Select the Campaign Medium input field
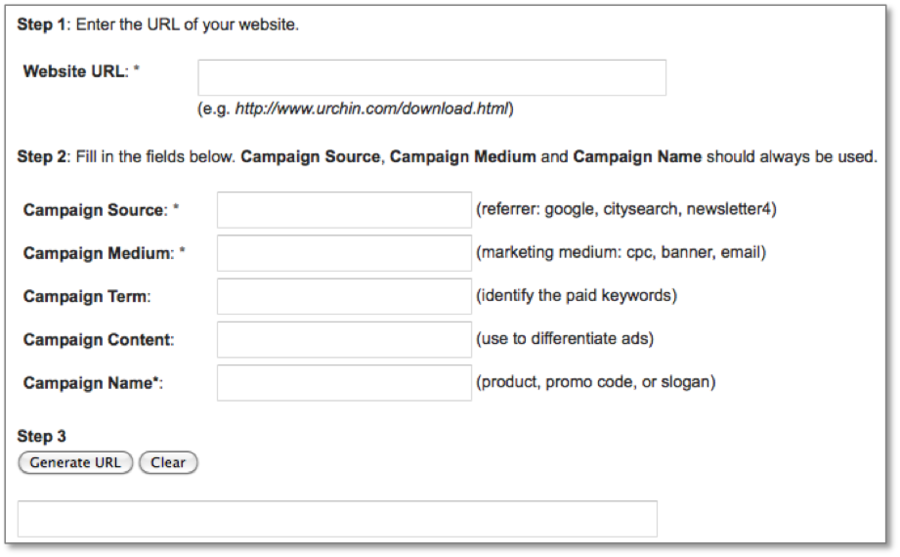Viewport: 900px width, 557px height. pyautogui.click(x=344, y=253)
